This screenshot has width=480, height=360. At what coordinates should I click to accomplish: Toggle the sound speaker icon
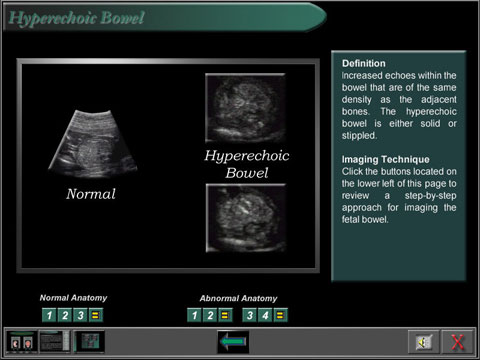point(423,342)
